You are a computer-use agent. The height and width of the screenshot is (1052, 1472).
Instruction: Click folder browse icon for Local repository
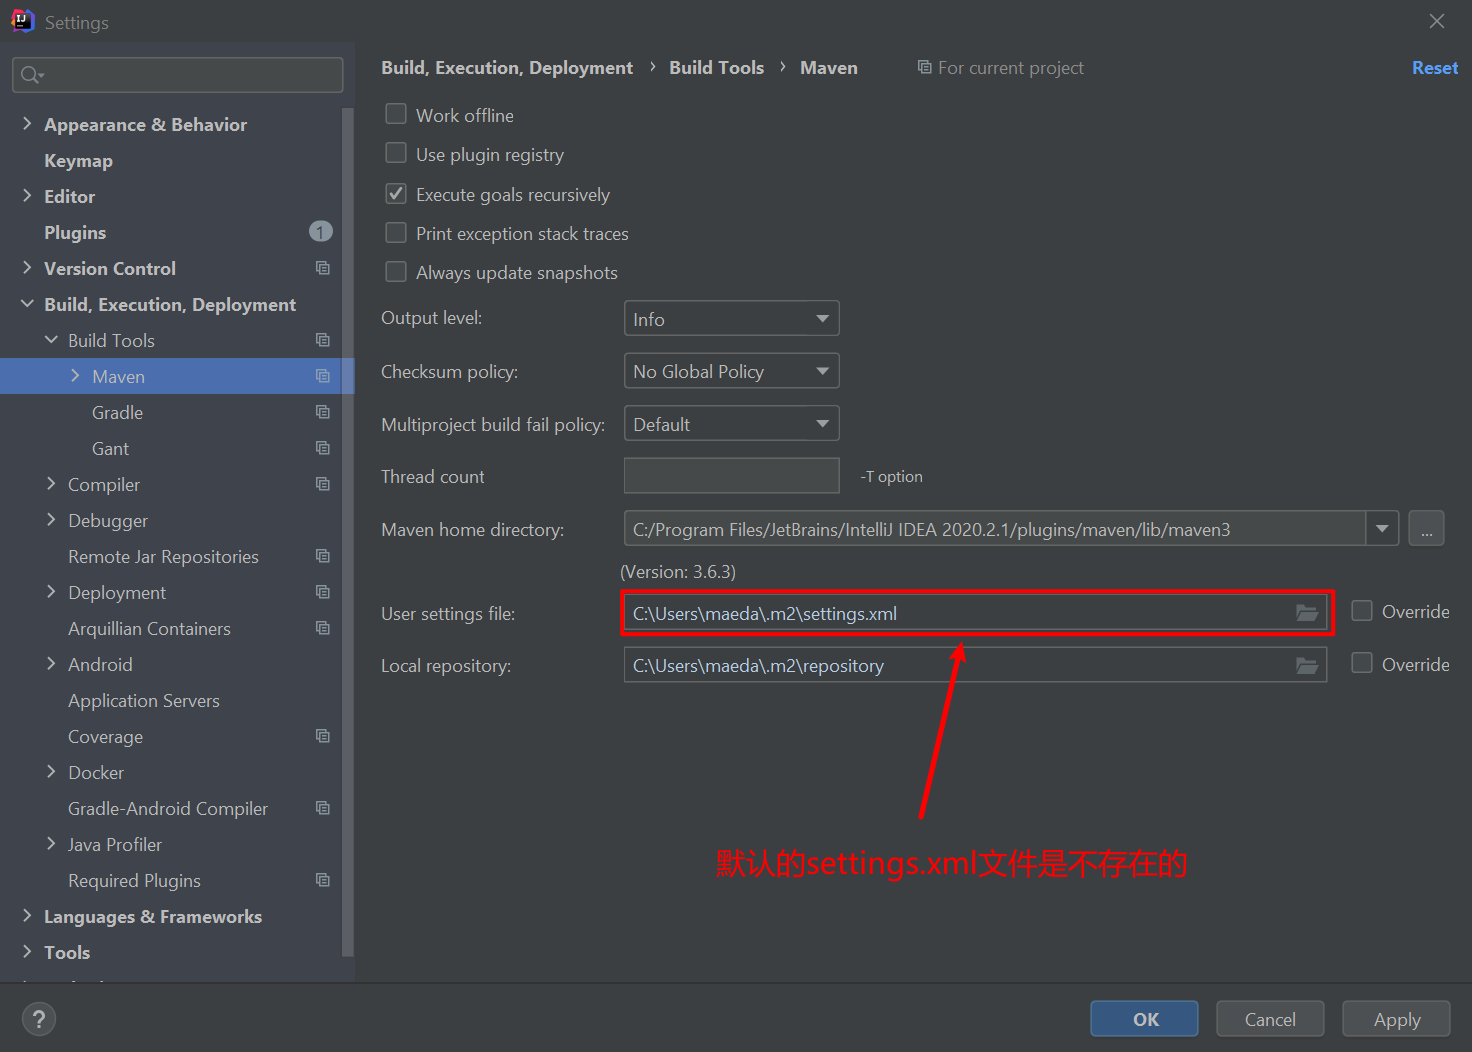pyautogui.click(x=1307, y=665)
